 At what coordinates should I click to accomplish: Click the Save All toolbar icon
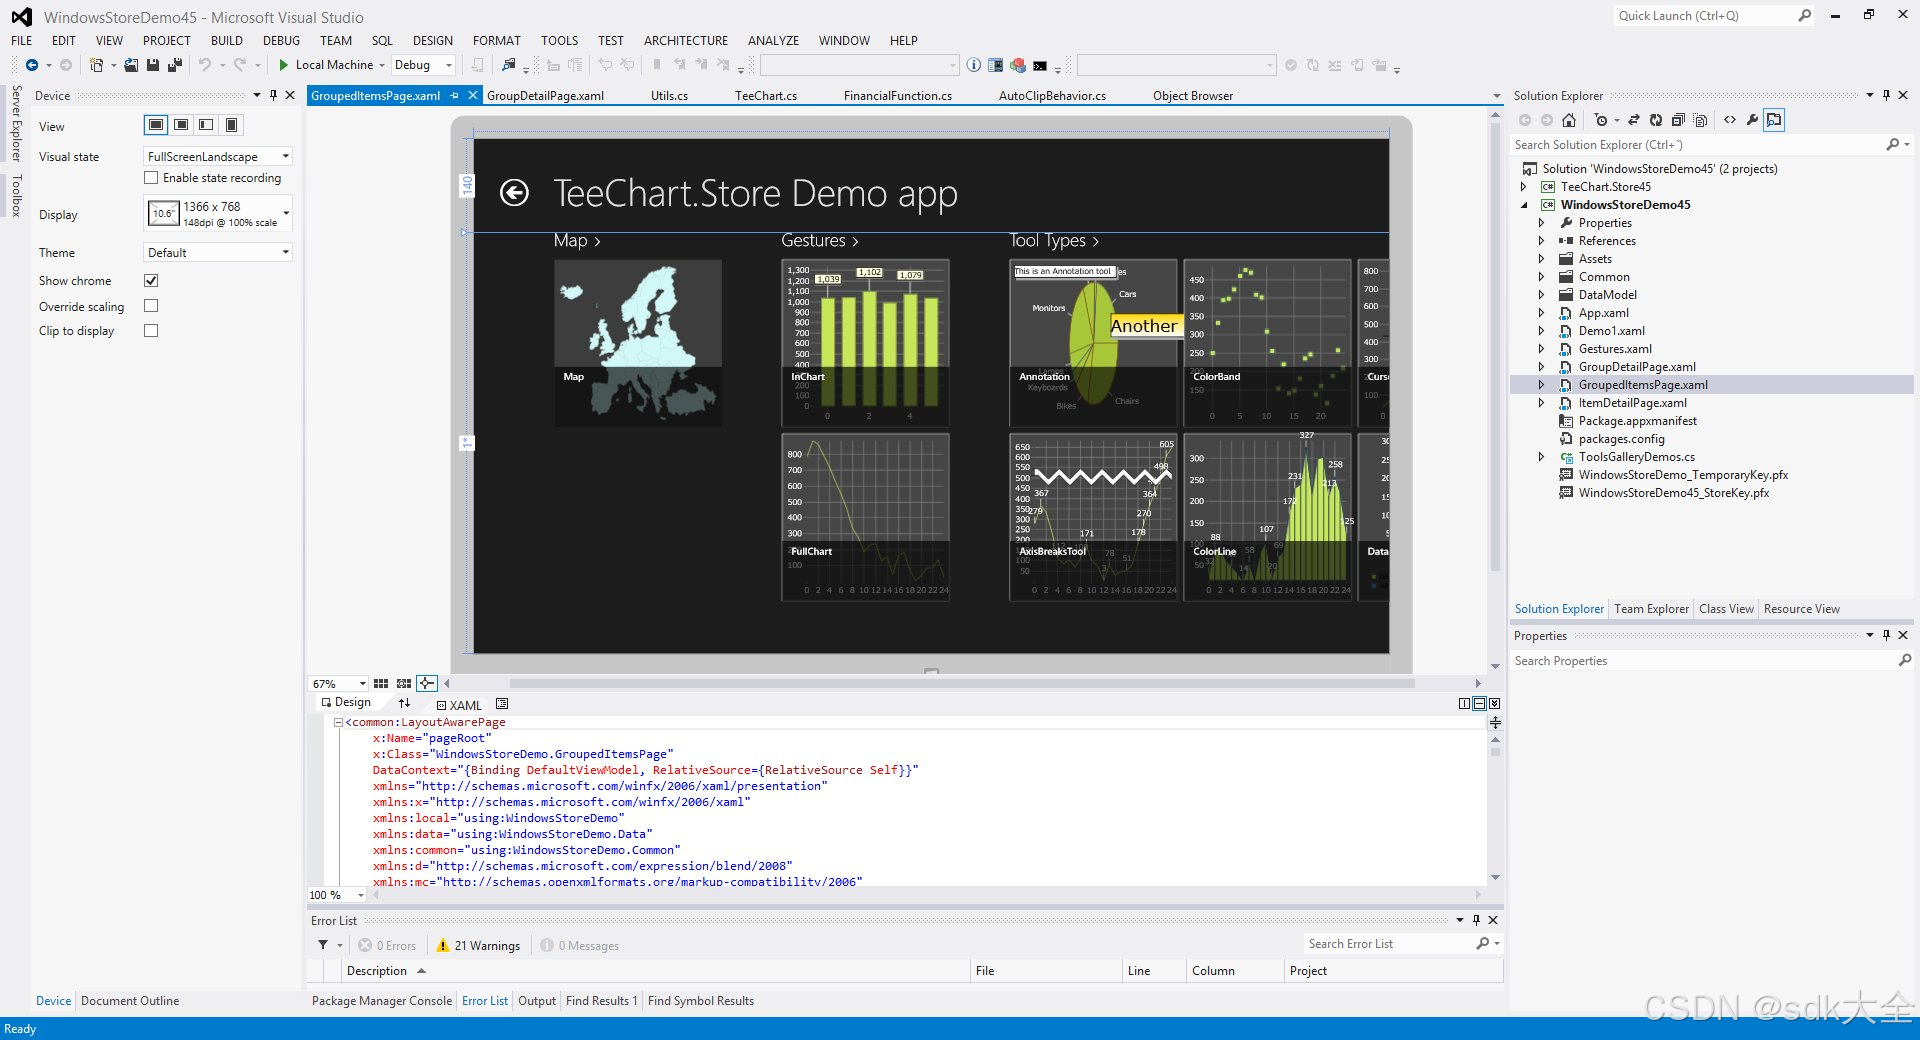tap(175, 65)
